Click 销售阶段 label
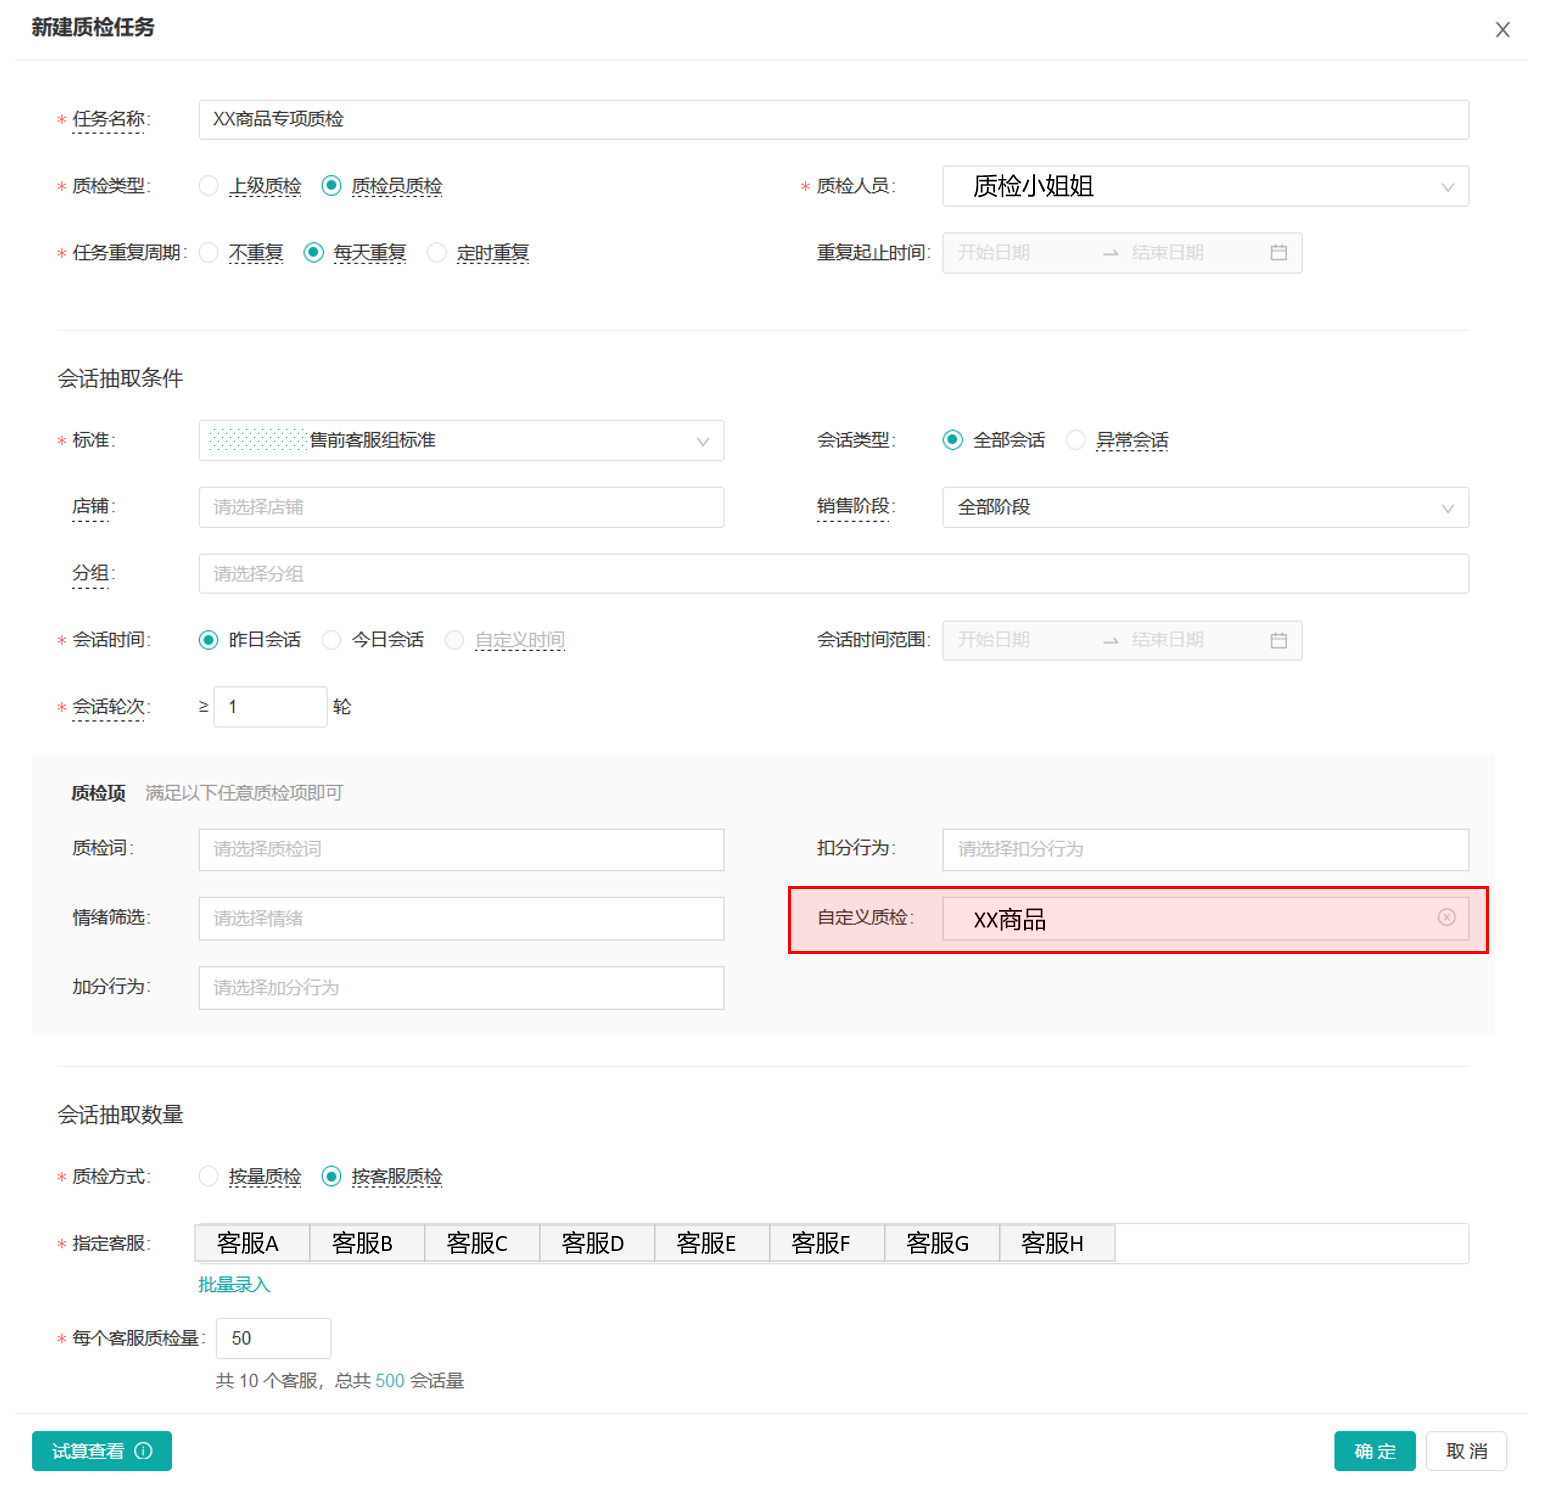 tap(853, 507)
